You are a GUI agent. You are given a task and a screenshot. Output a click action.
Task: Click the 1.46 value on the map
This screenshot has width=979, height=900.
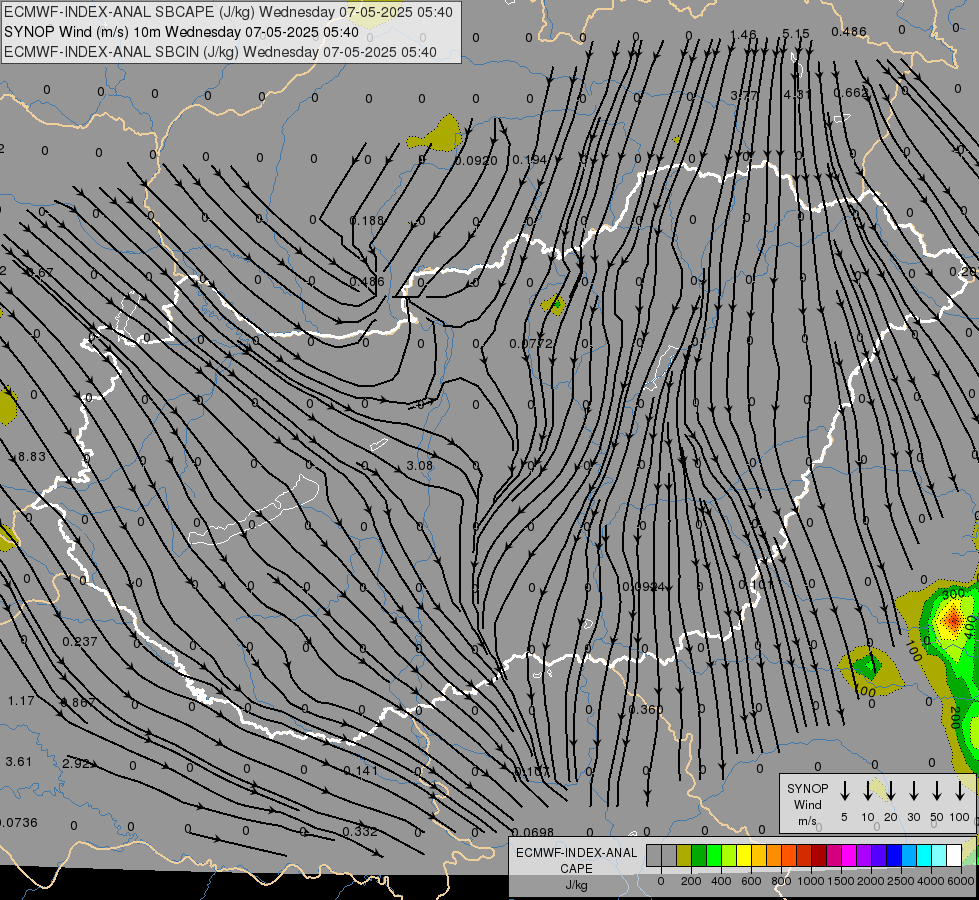pyautogui.click(x=743, y=34)
